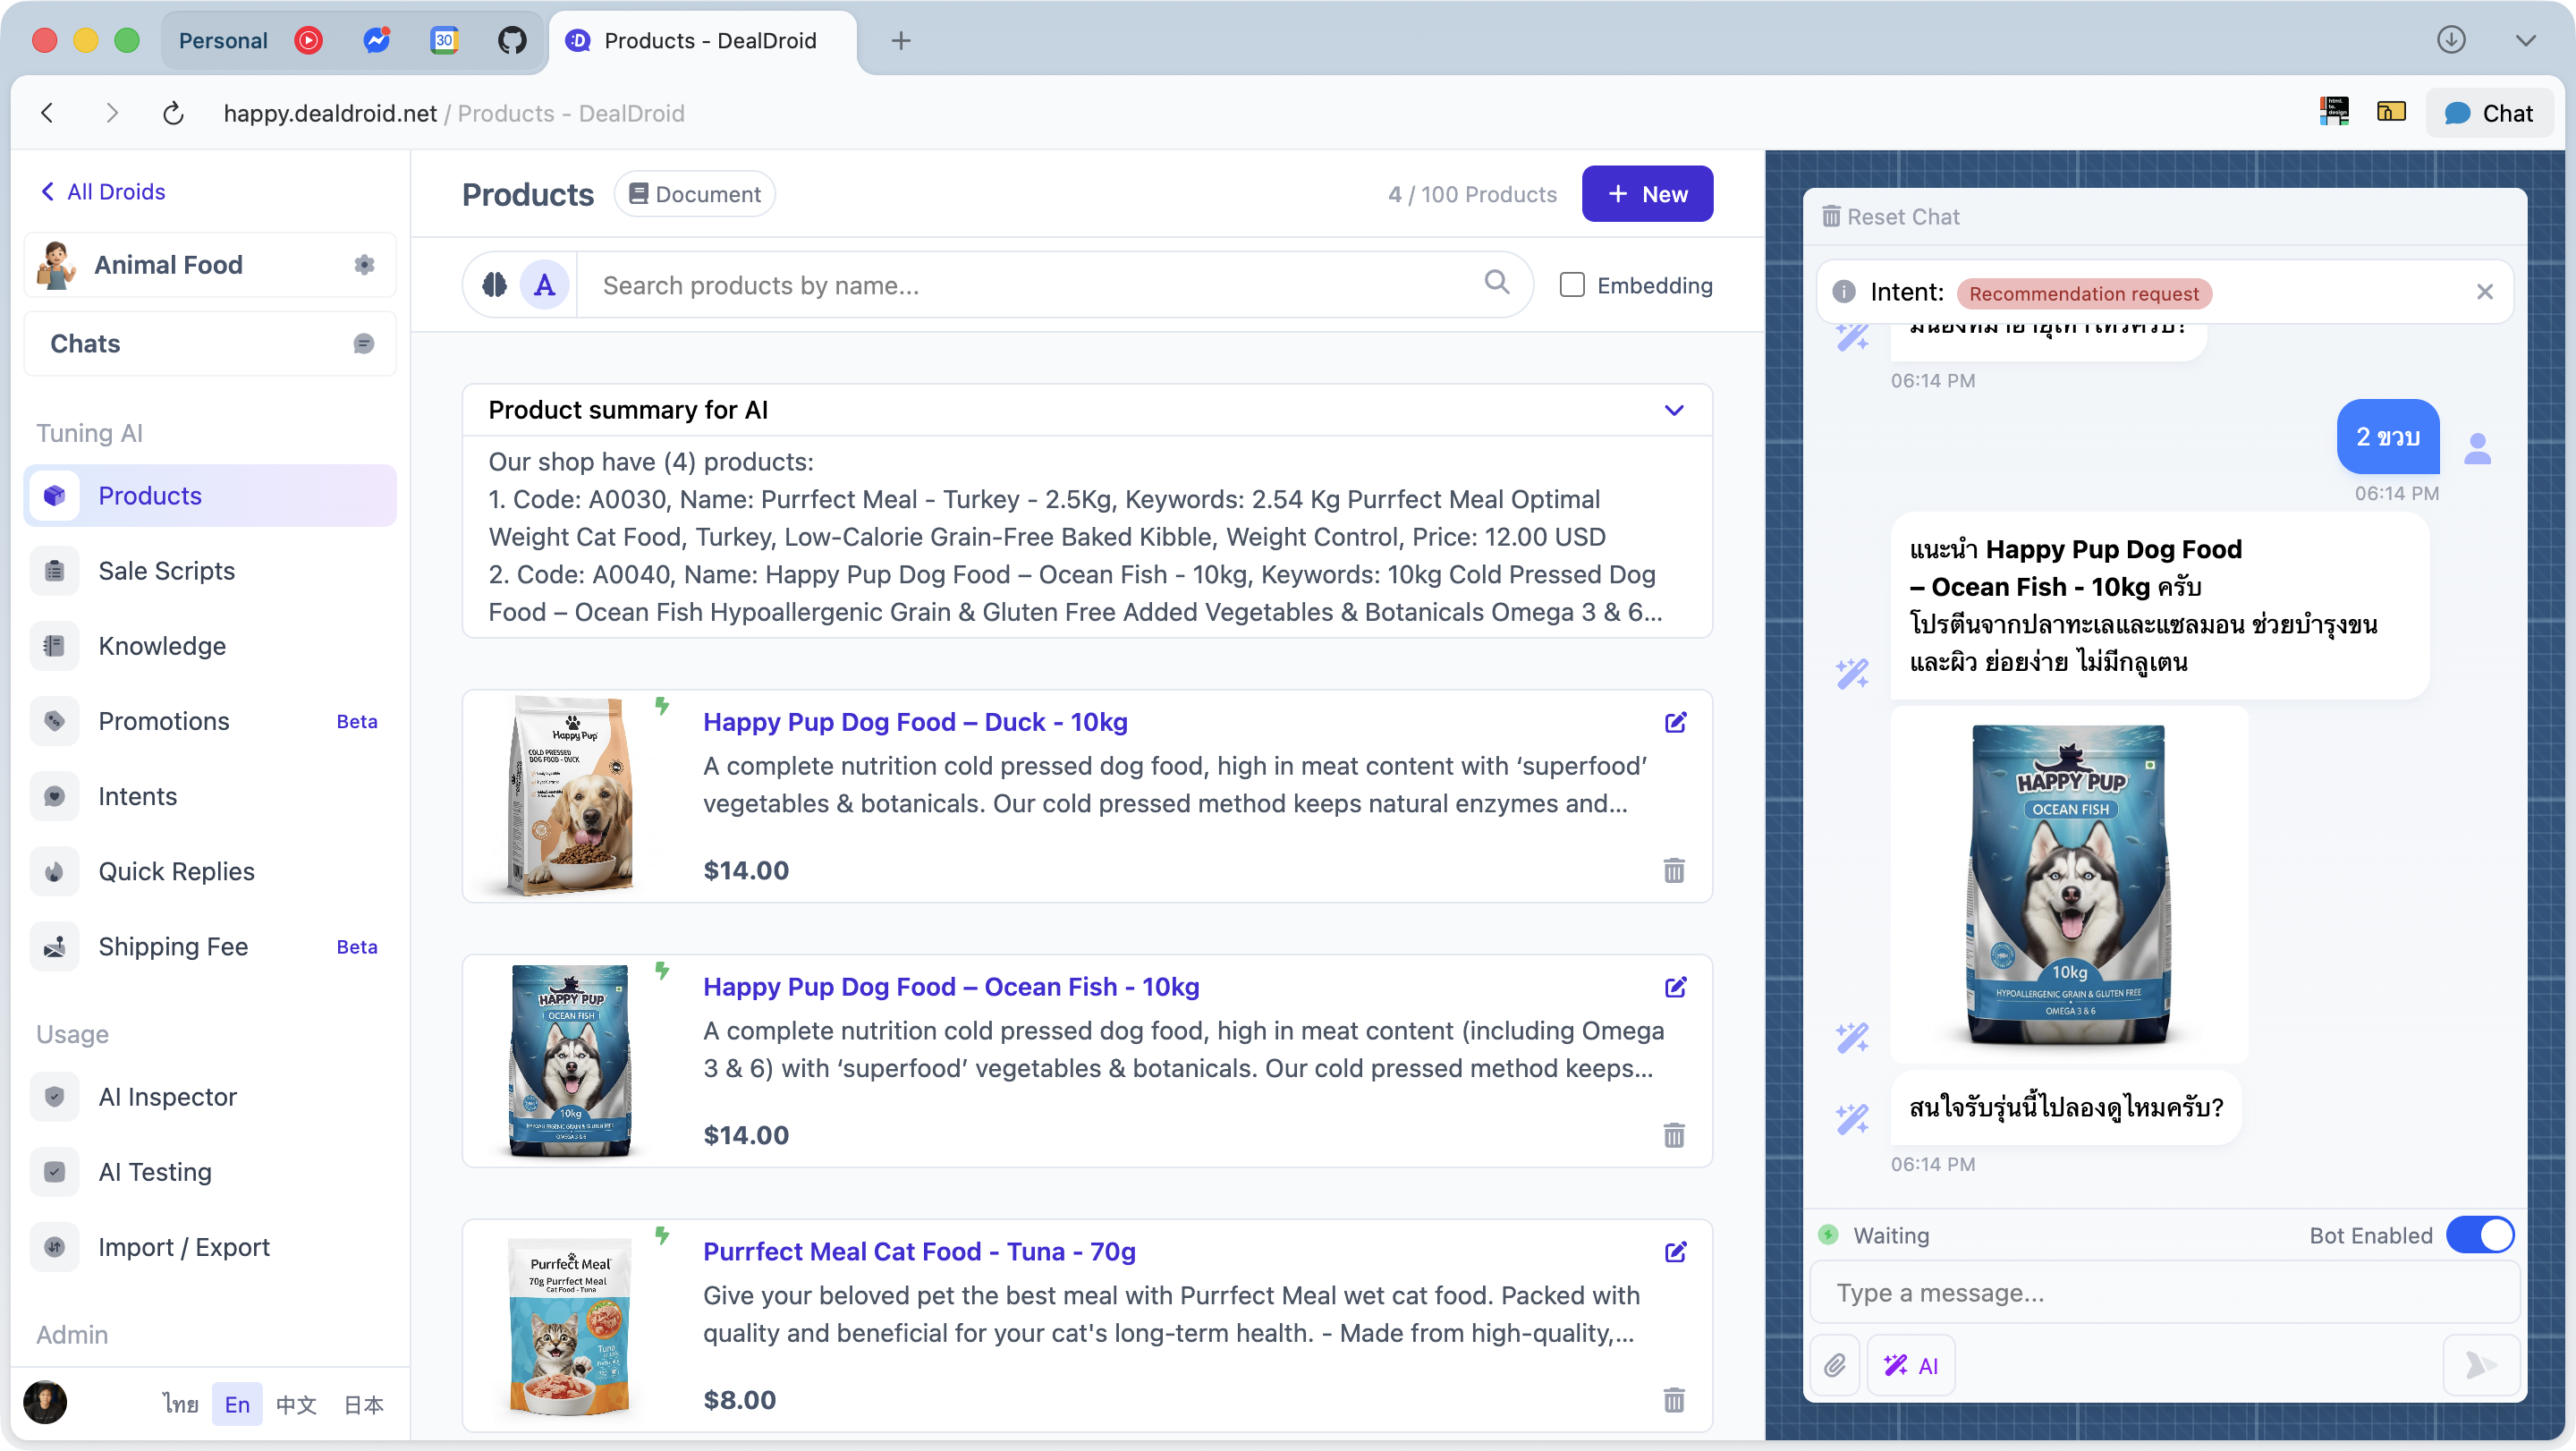Switch to the 'A' text search mode

point(544,284)
